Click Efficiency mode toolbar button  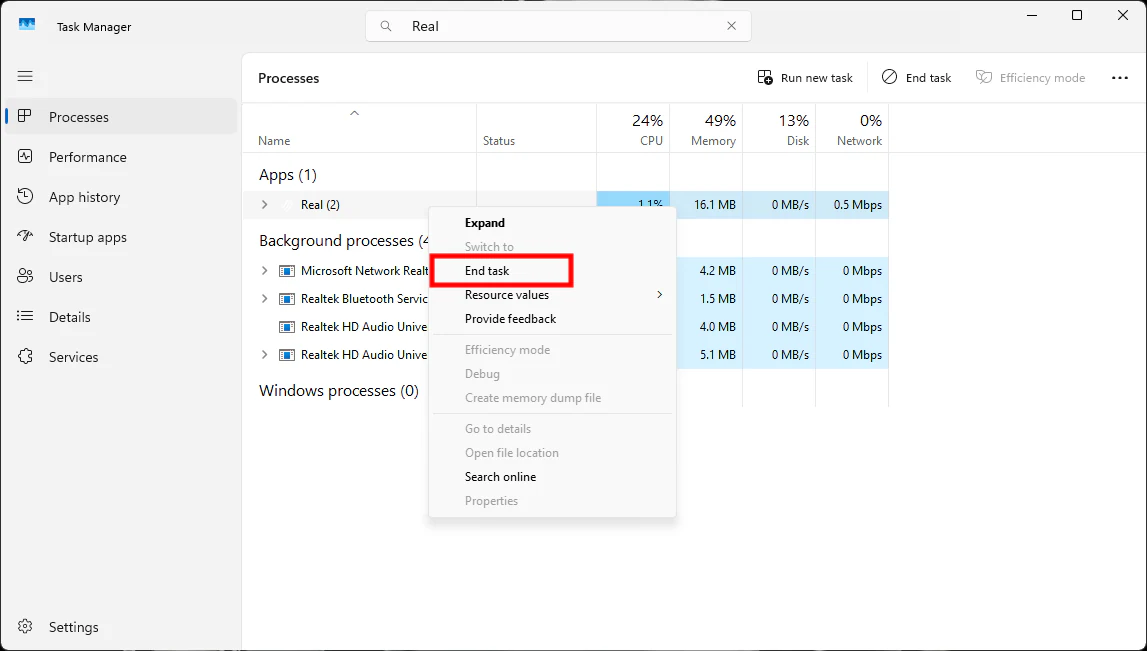[1030, 78]
